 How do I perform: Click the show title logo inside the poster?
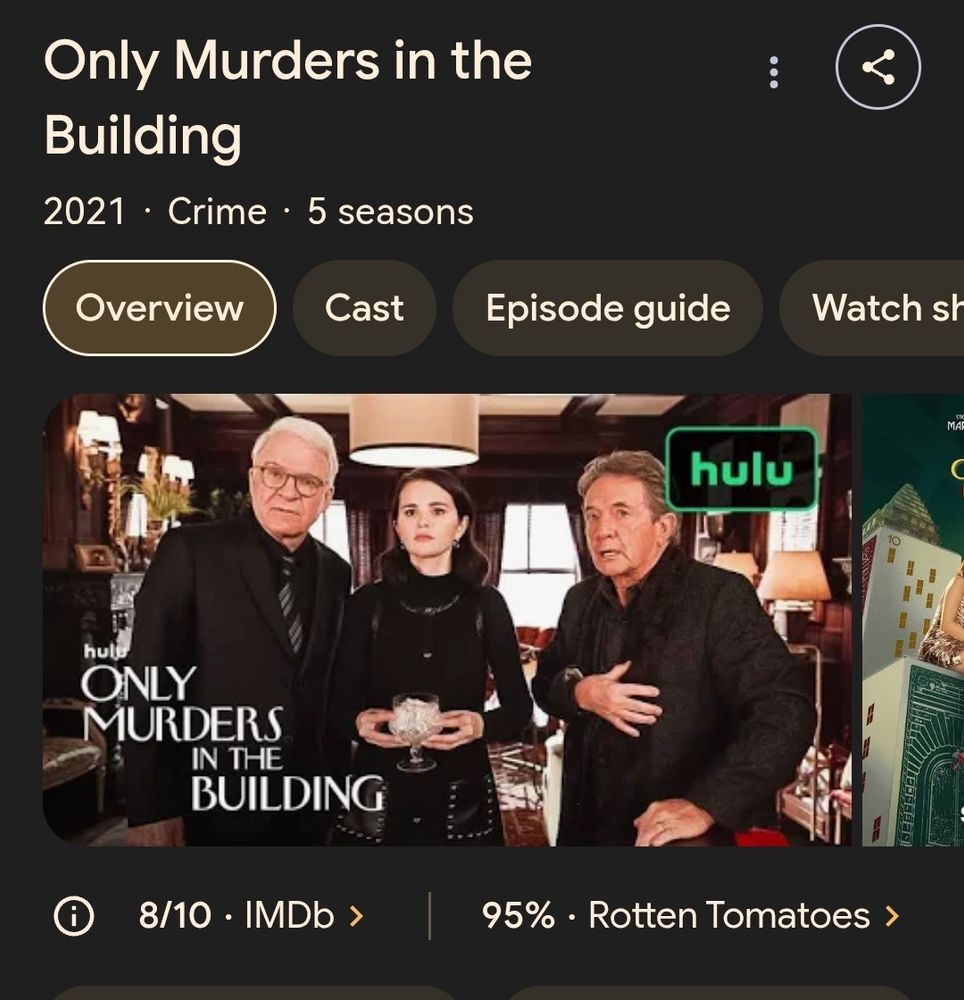click(x=233, y=738)
